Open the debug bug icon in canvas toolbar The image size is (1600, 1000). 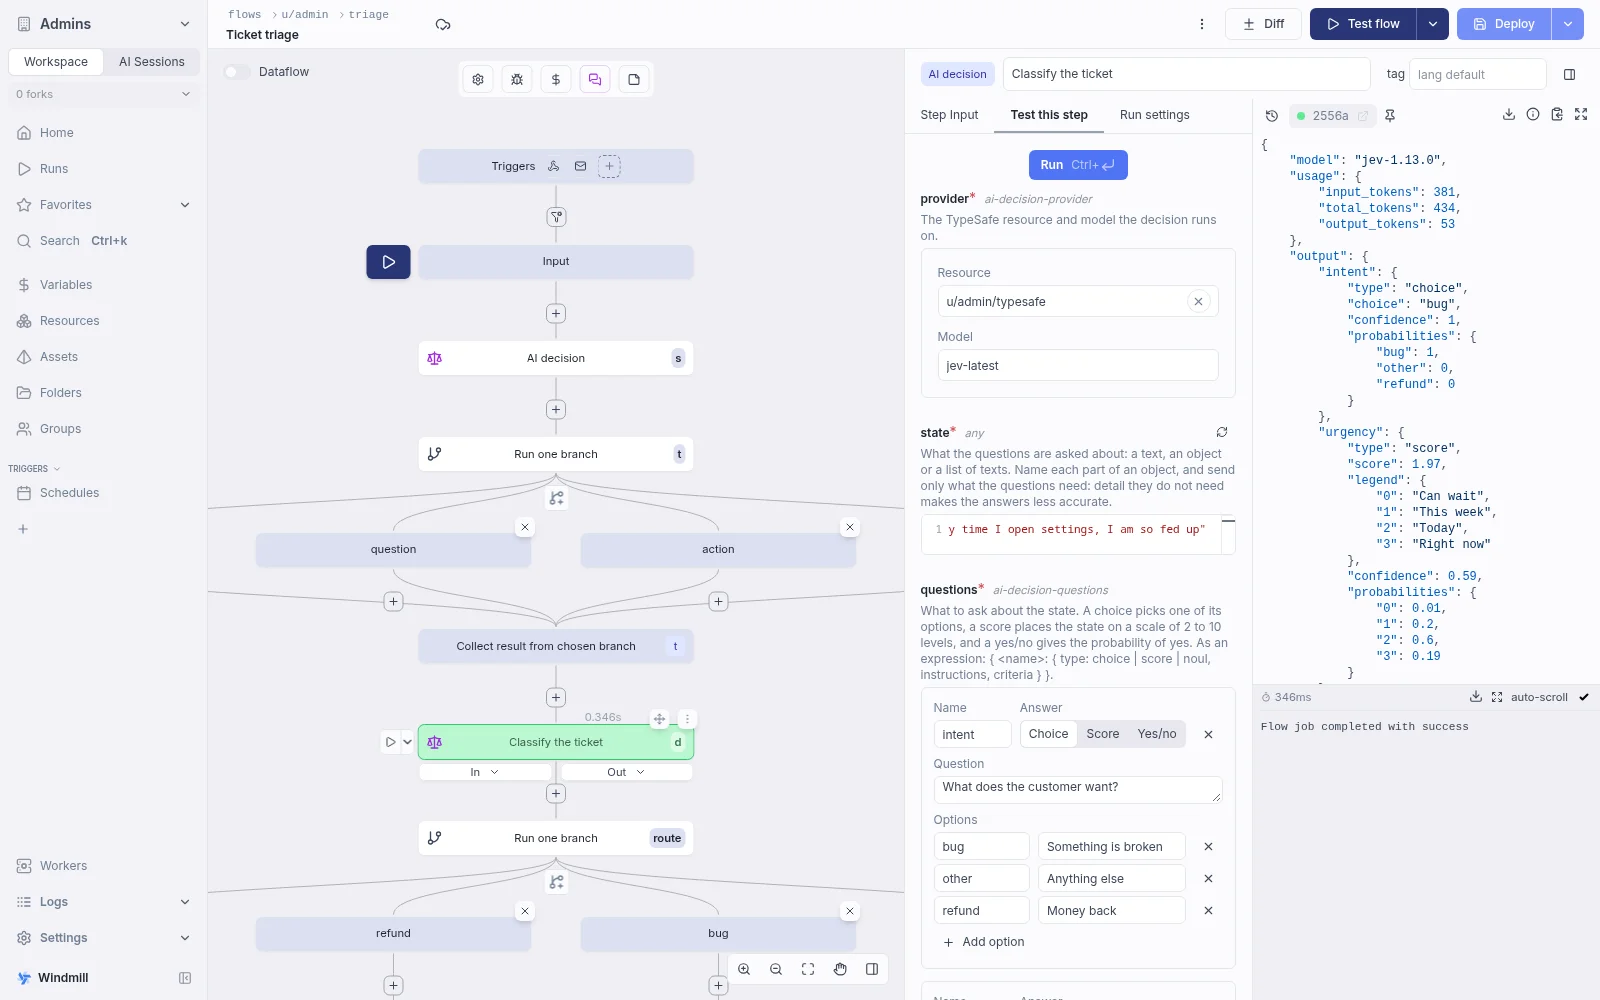tap(517, 80)
